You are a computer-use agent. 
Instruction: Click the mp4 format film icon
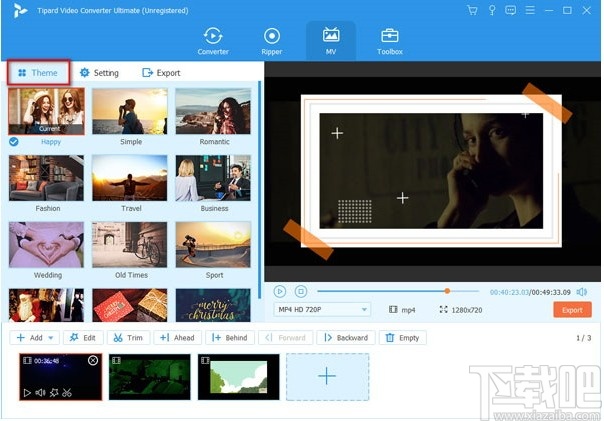click(x=393, y=309)
